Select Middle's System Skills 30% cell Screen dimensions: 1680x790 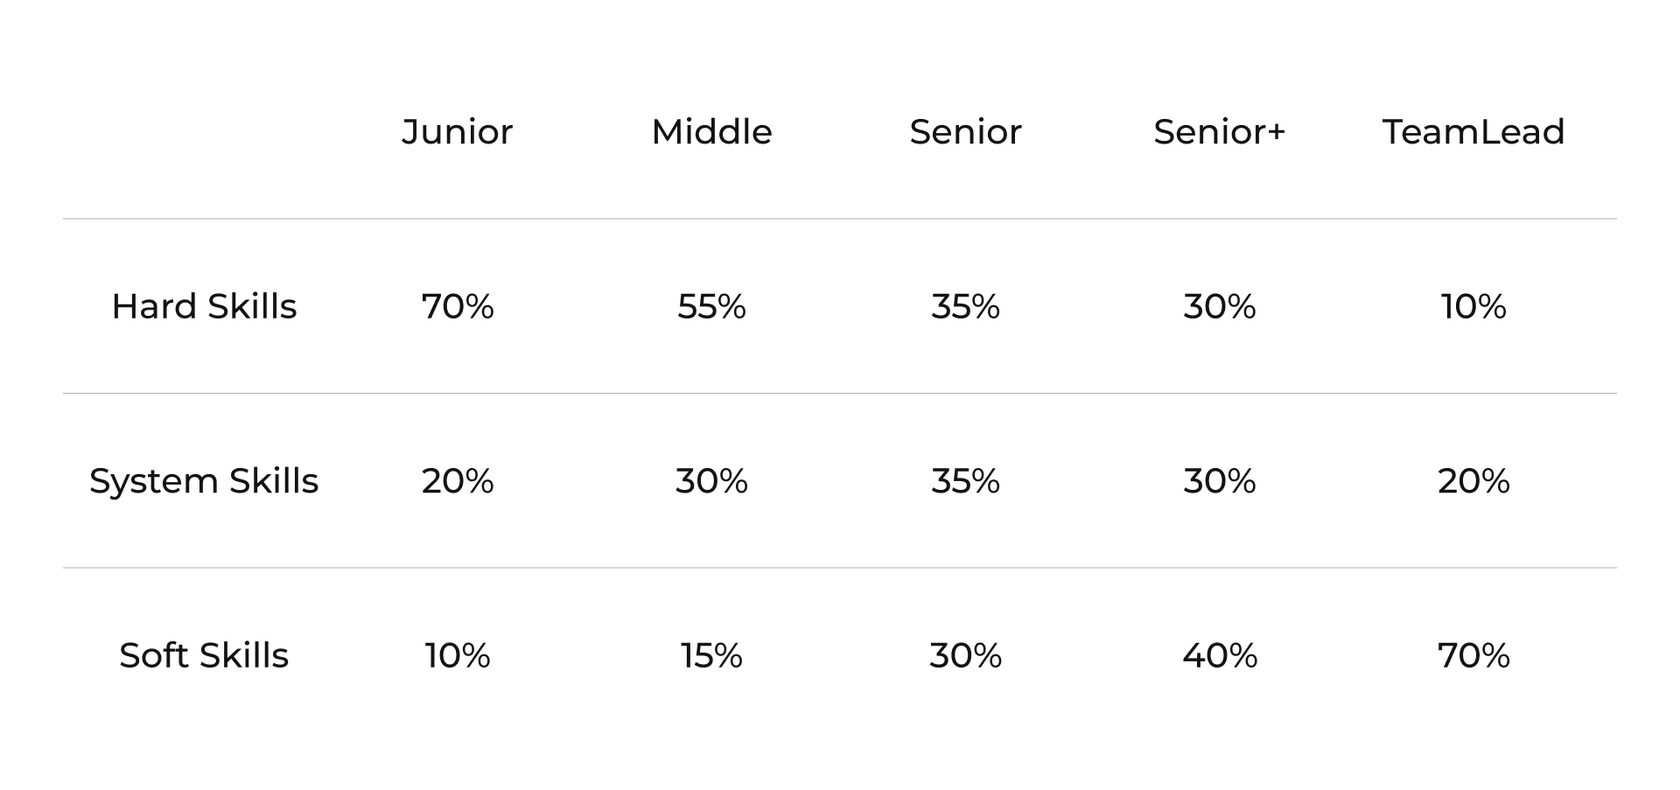[711, 481]
